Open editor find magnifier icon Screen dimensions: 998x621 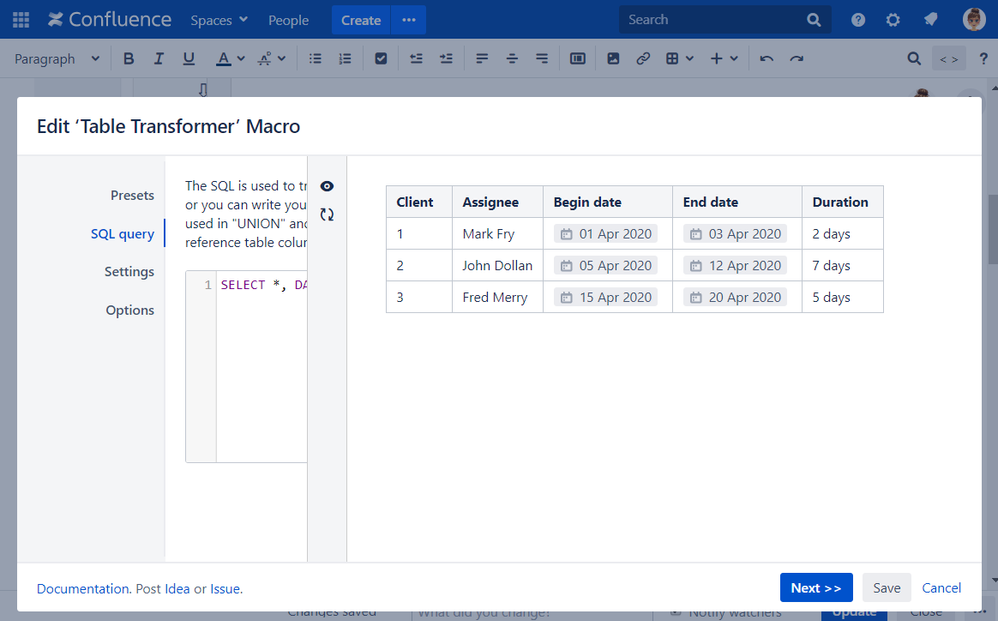click(914, 59)
